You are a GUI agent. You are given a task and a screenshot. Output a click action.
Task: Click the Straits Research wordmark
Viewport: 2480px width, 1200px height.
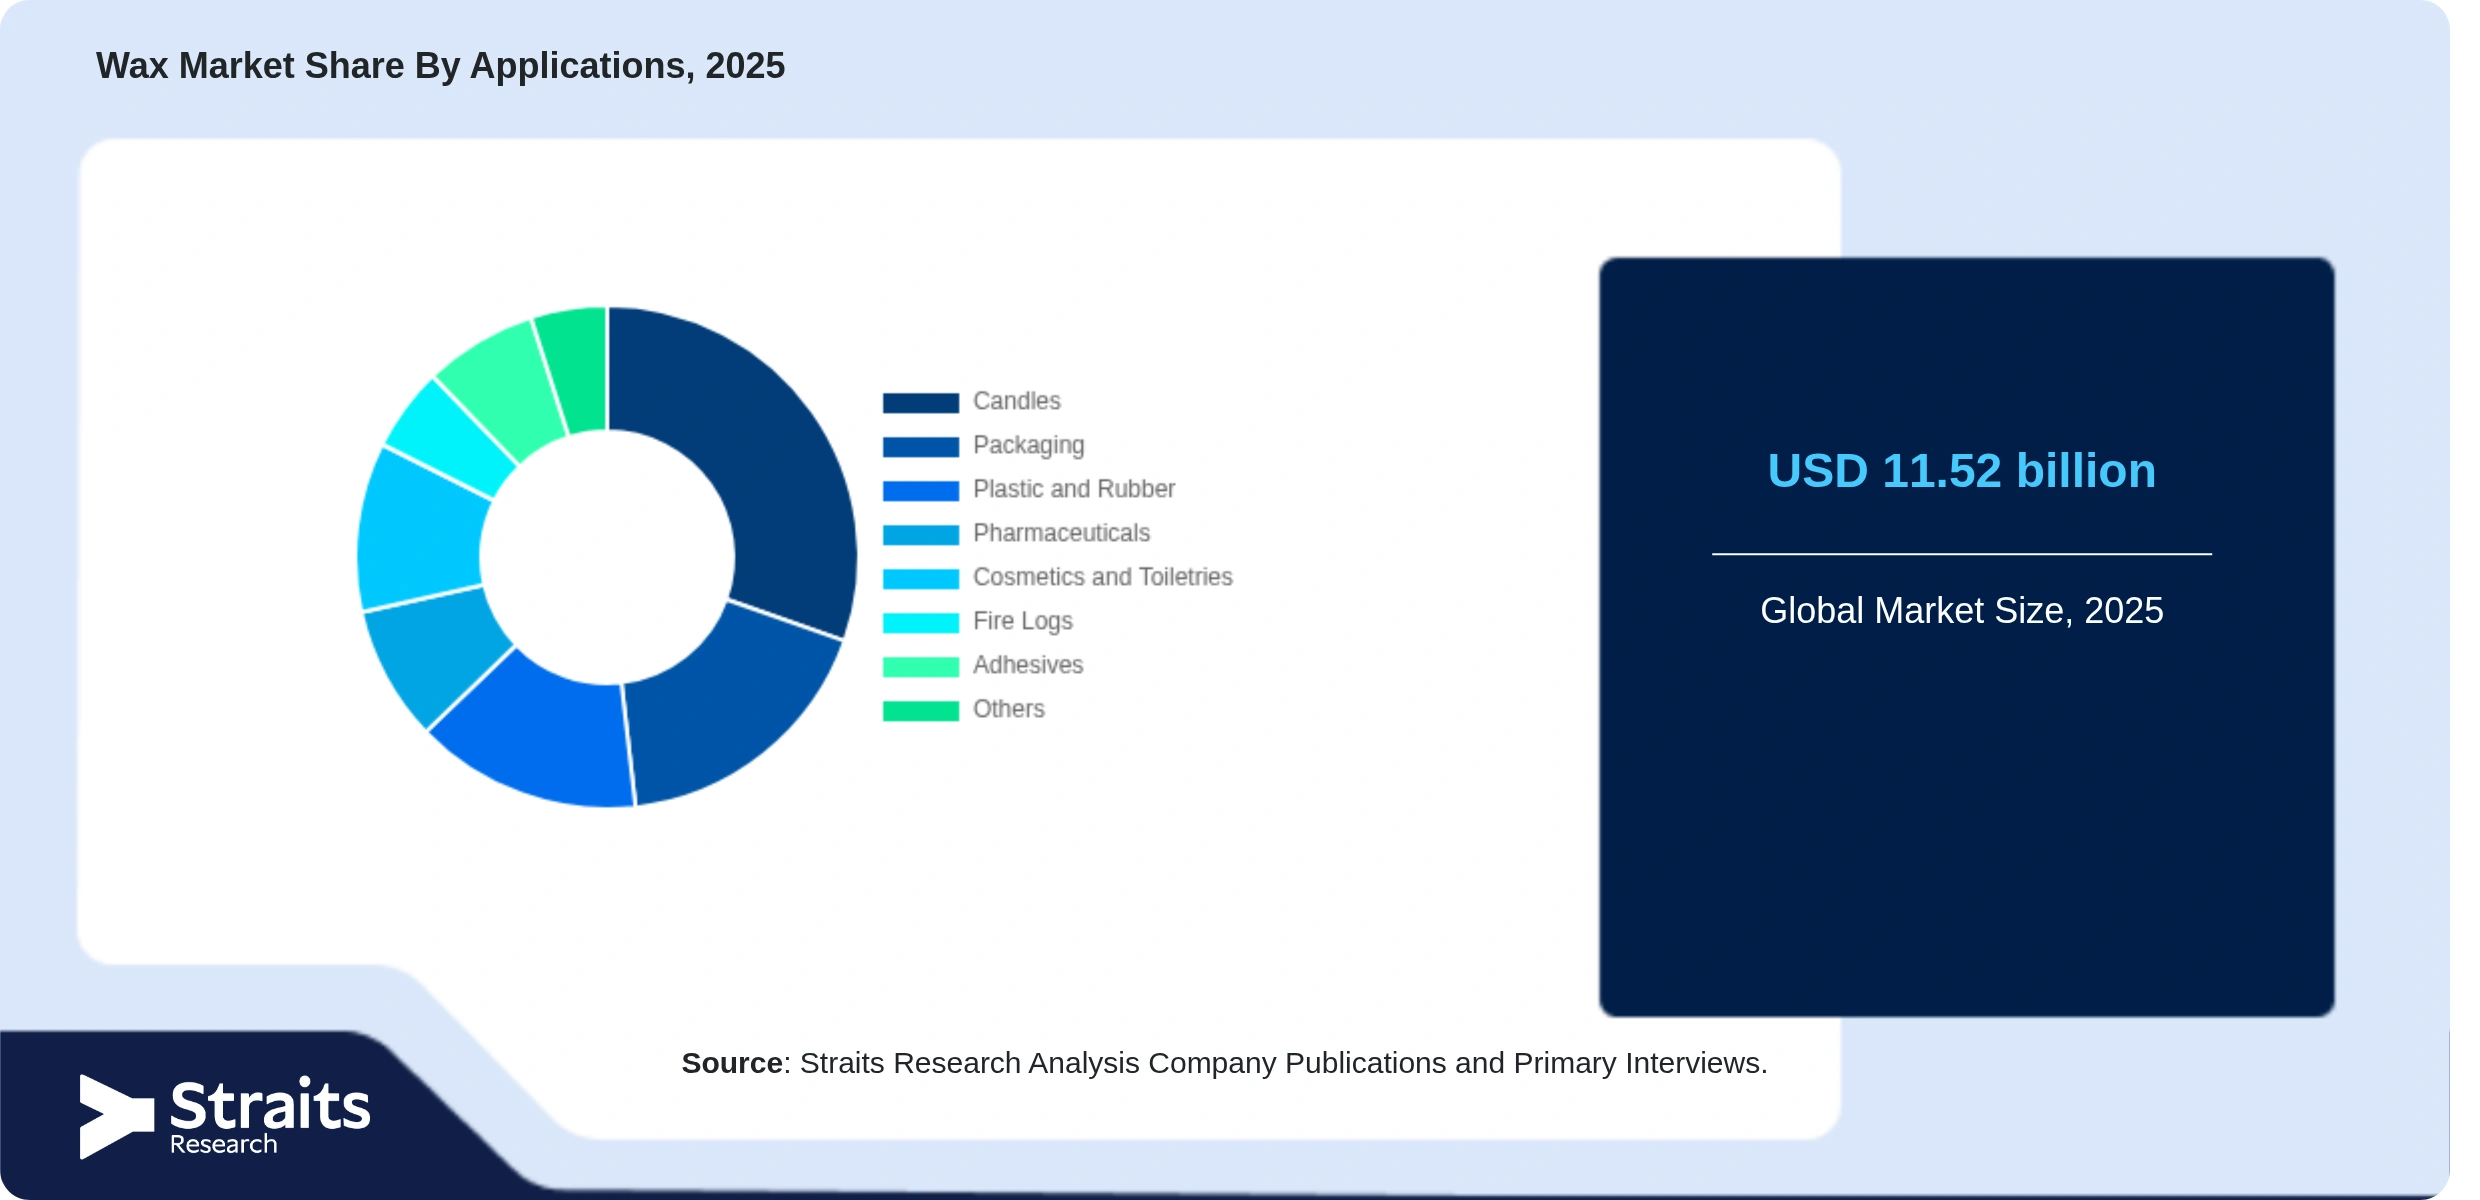[270, 1116]
